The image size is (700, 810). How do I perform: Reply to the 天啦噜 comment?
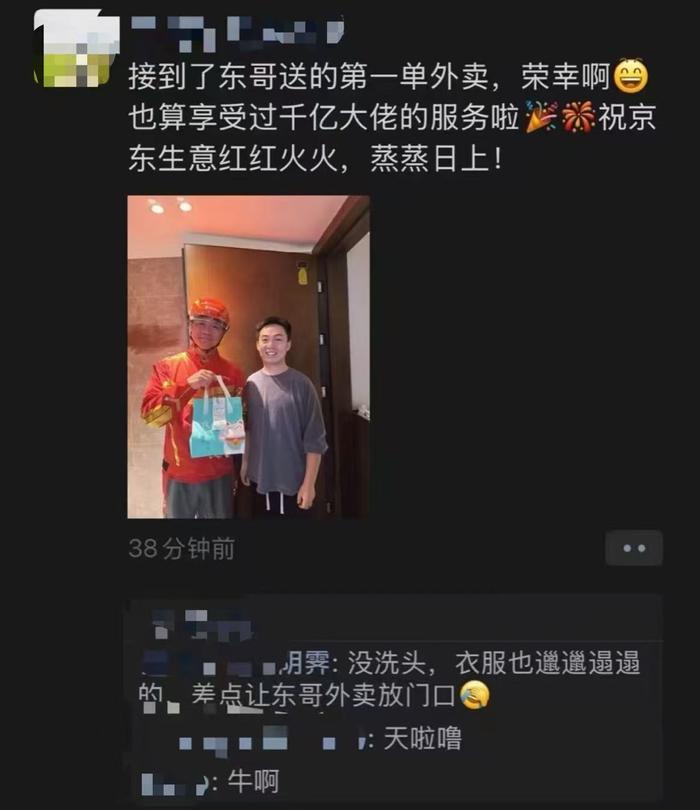click(423, 739)
